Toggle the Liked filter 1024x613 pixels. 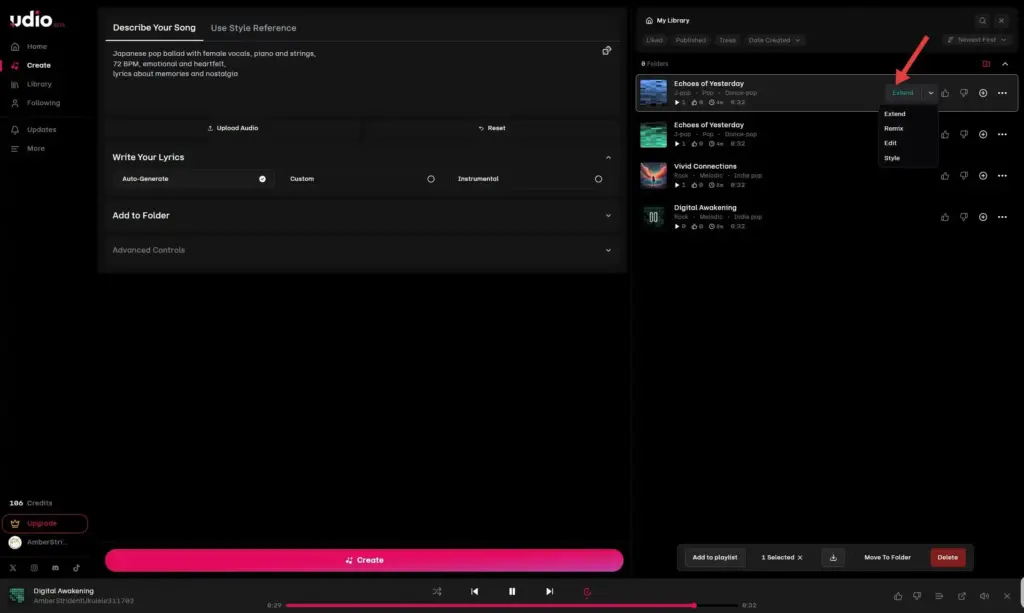(x=654, y=40)
